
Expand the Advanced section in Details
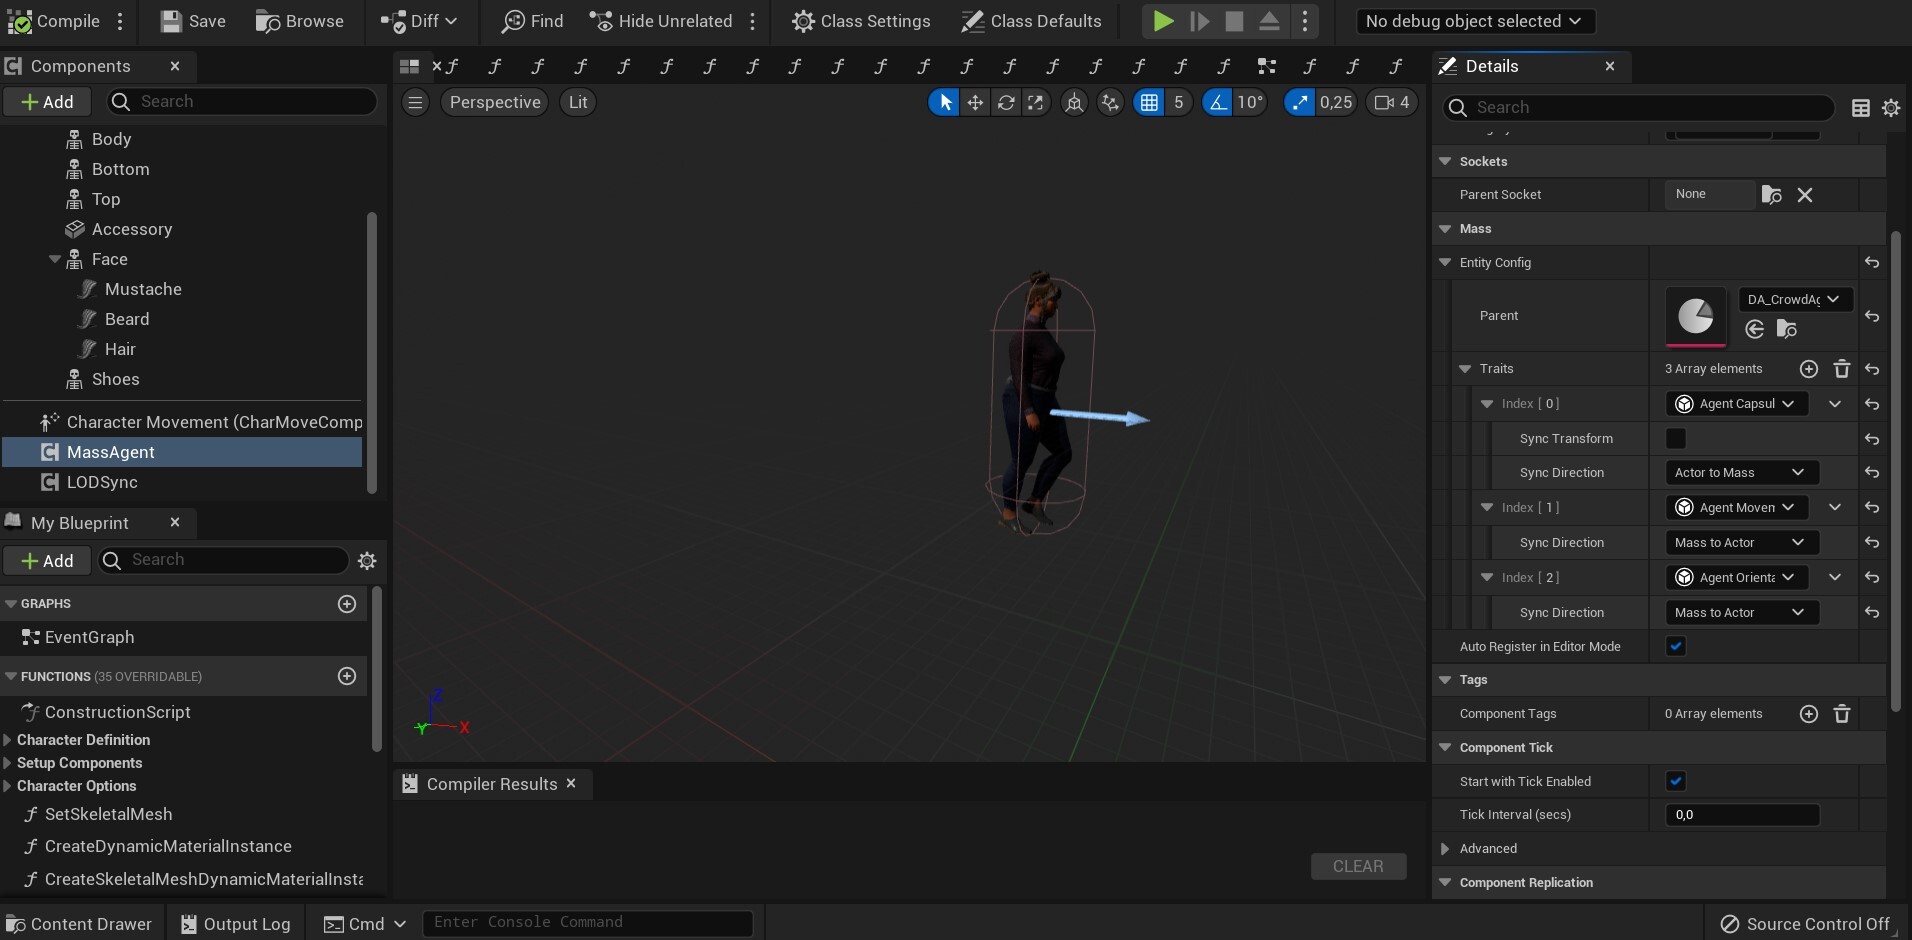pos(1444,848)
